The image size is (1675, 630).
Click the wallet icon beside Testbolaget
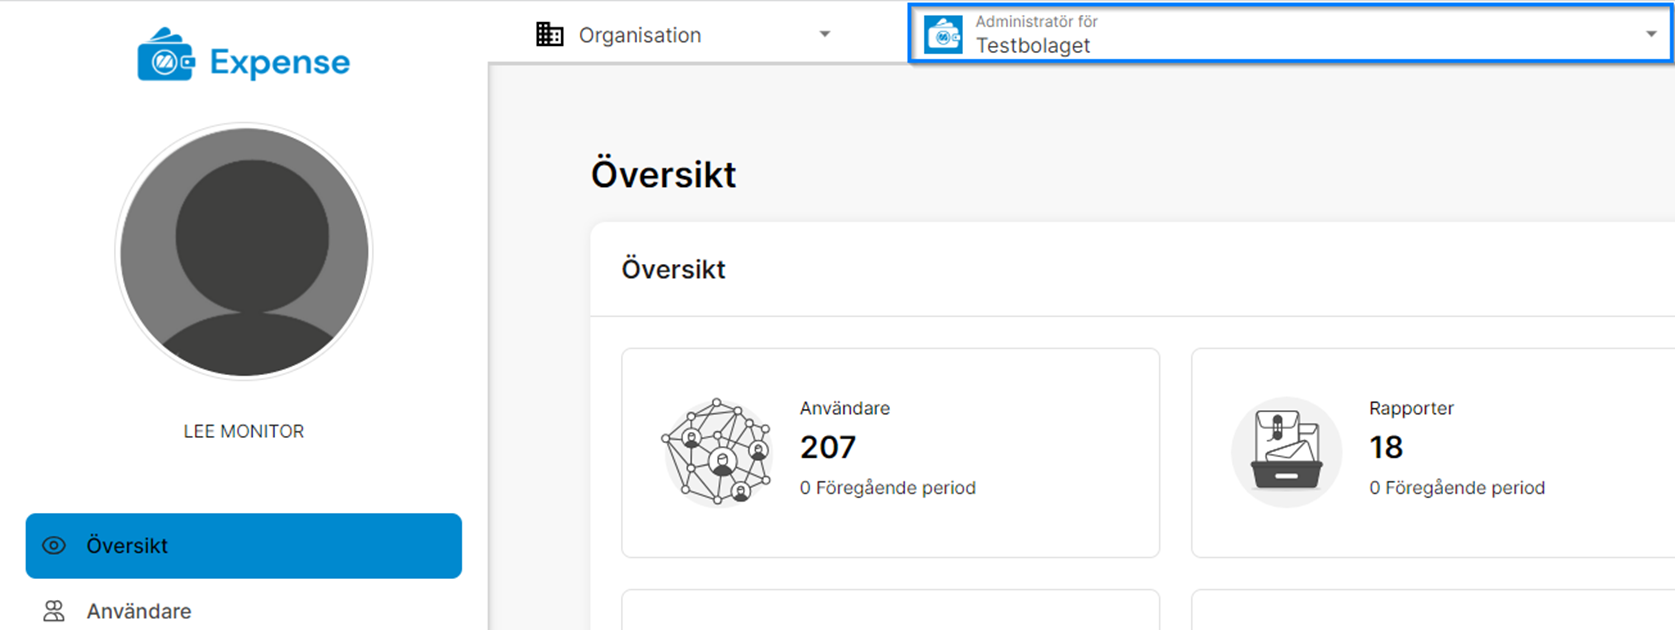tap(943, 35)
